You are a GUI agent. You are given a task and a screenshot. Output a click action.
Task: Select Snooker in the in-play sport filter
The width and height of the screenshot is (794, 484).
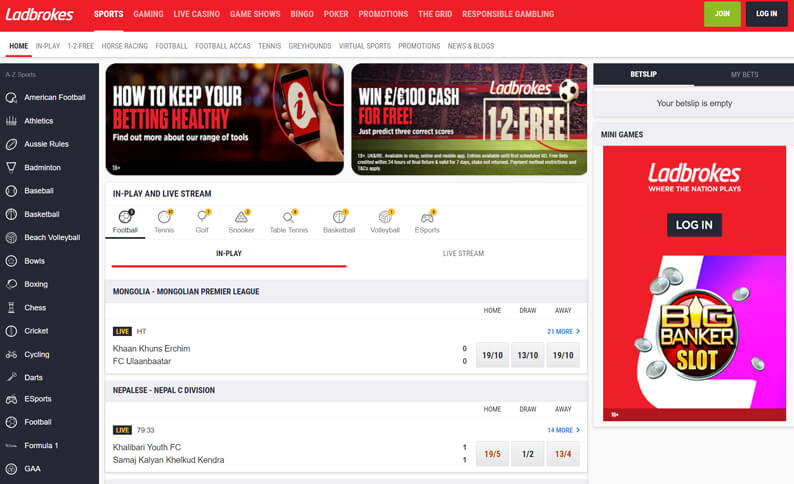click(241, 222)
